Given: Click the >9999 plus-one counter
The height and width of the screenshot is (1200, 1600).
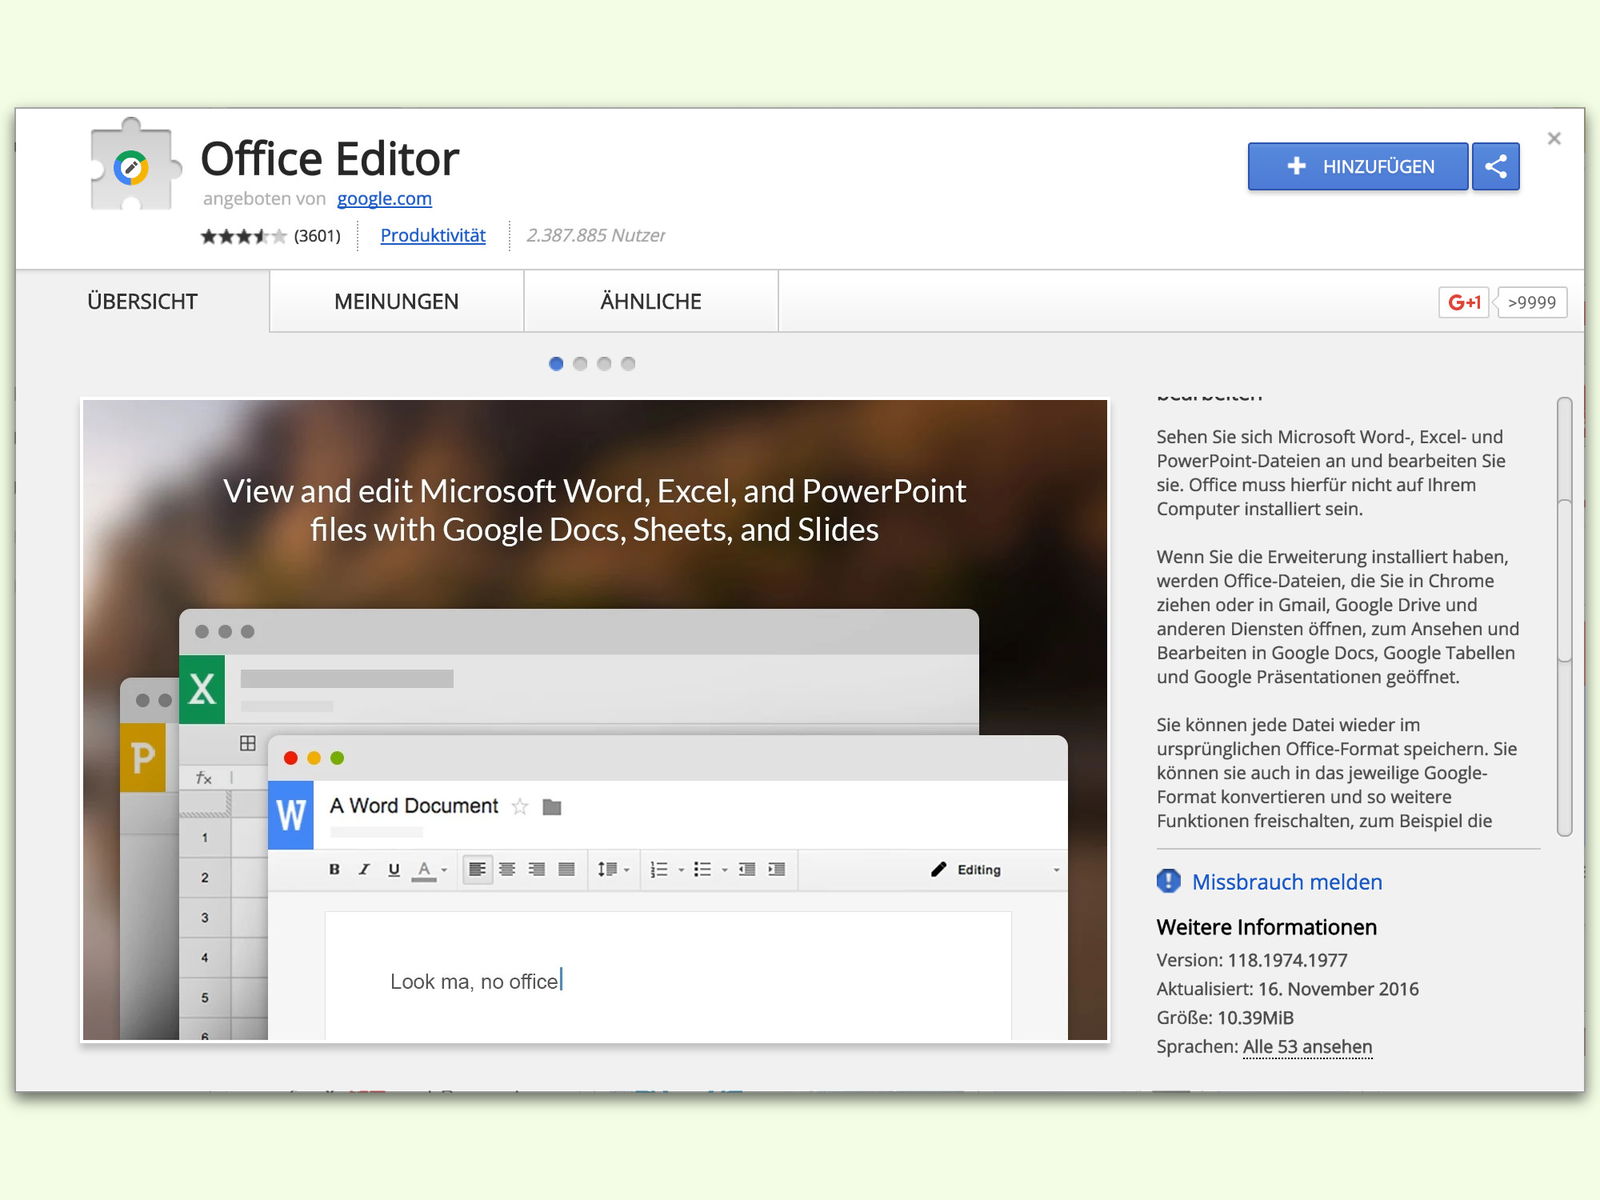Looking at the screenshot, I should [1532, 302].
